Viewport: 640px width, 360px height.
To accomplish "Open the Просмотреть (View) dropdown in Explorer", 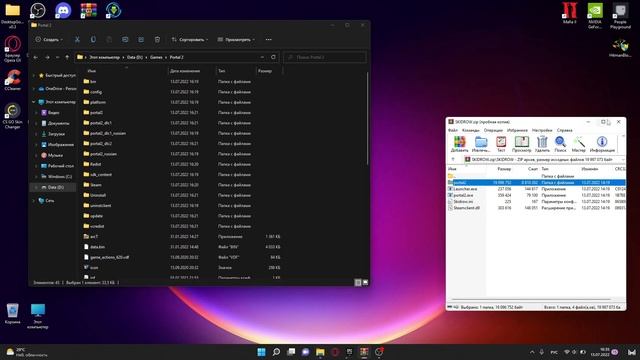I will [x=236, y=40].
